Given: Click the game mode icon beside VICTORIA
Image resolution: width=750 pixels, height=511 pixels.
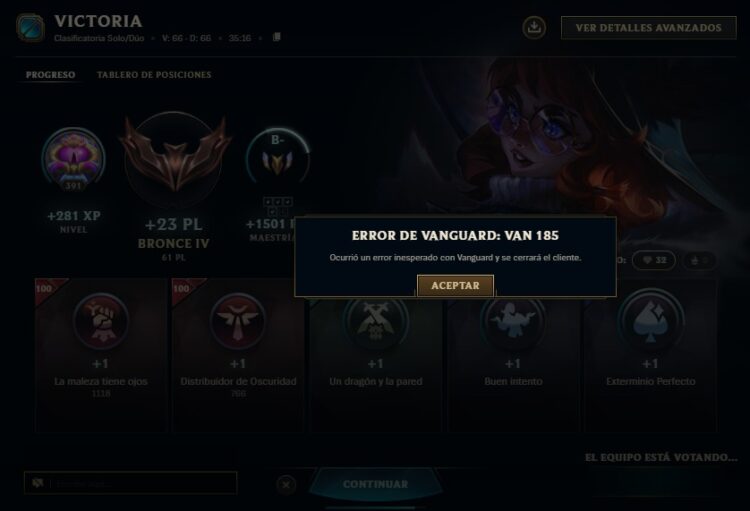Looking at the screenshot, I should (x=30, y=28).
